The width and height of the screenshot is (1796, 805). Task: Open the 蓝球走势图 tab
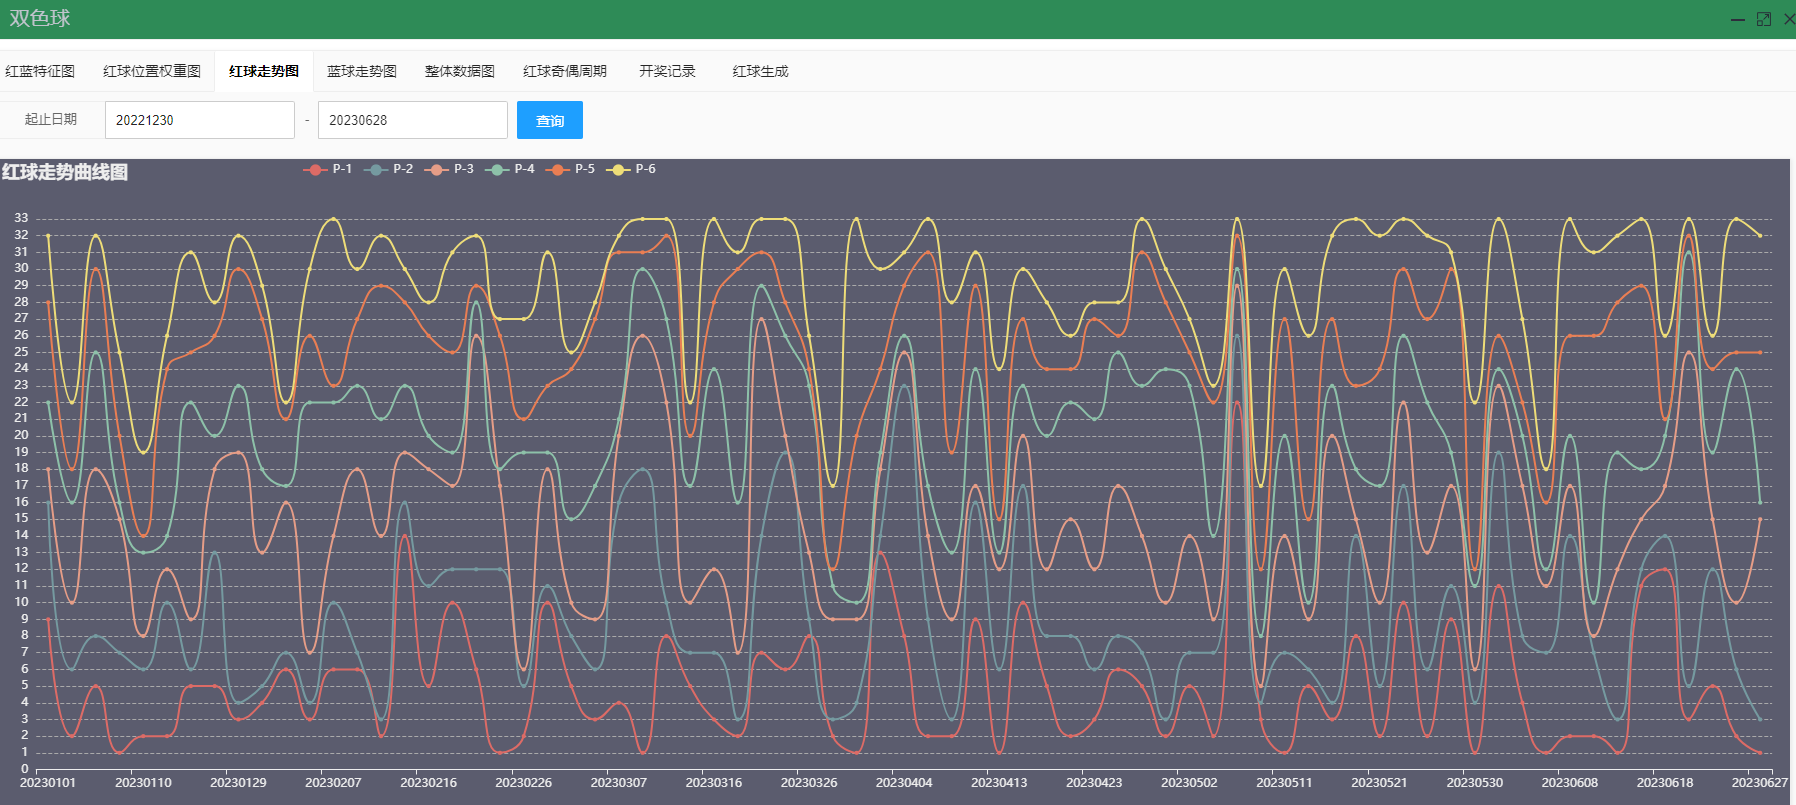[x=362, y=71]
